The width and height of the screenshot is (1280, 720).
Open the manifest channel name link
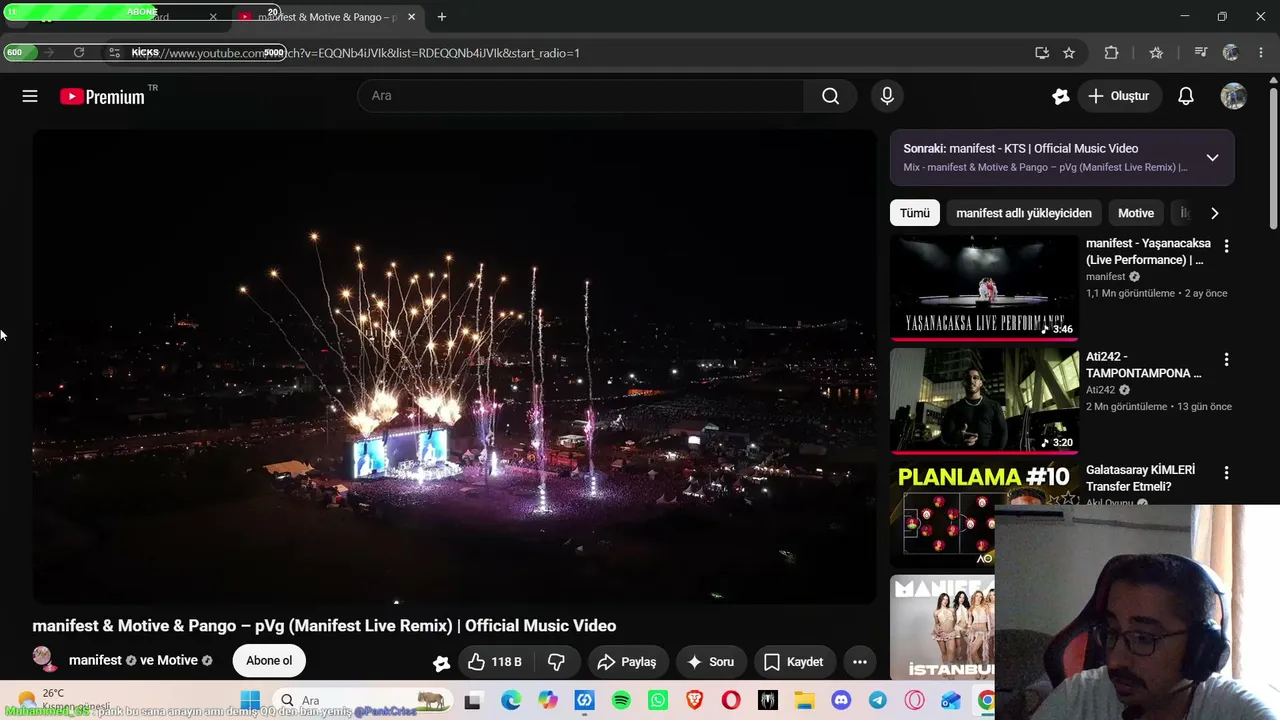coord(96,661)
